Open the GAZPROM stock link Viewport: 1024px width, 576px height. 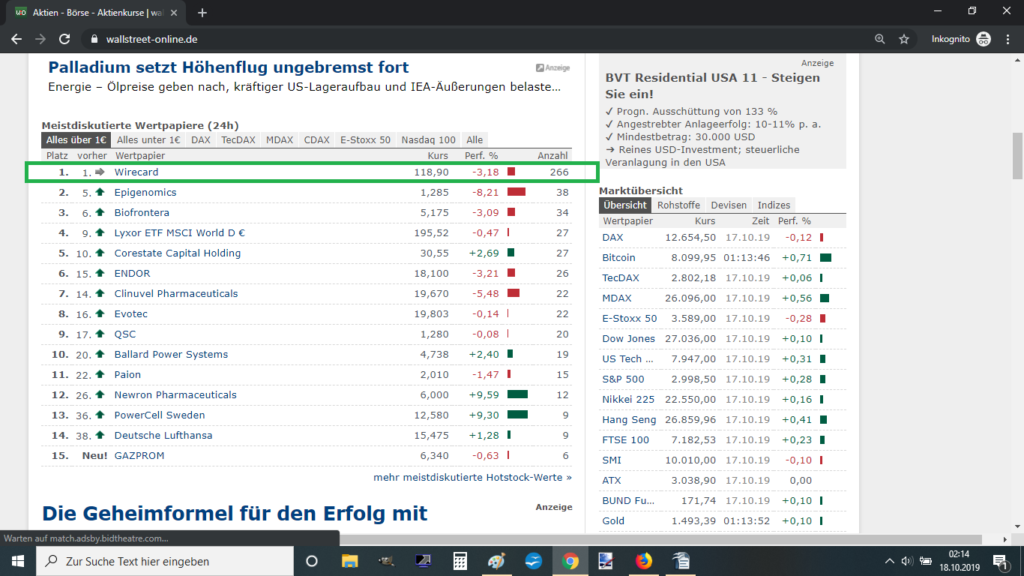click(139, 456)
